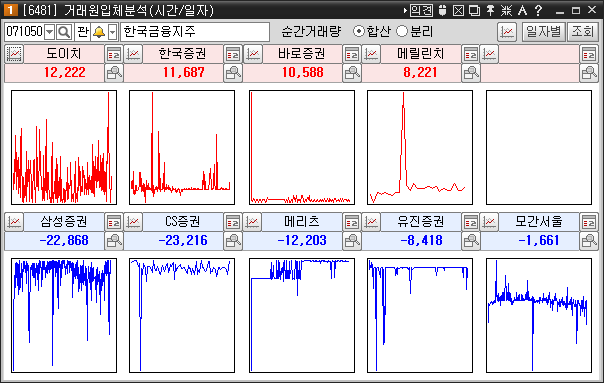Select the 합산 radio button
The width and height of the screenshot is (604, 383).
[359, 32]
